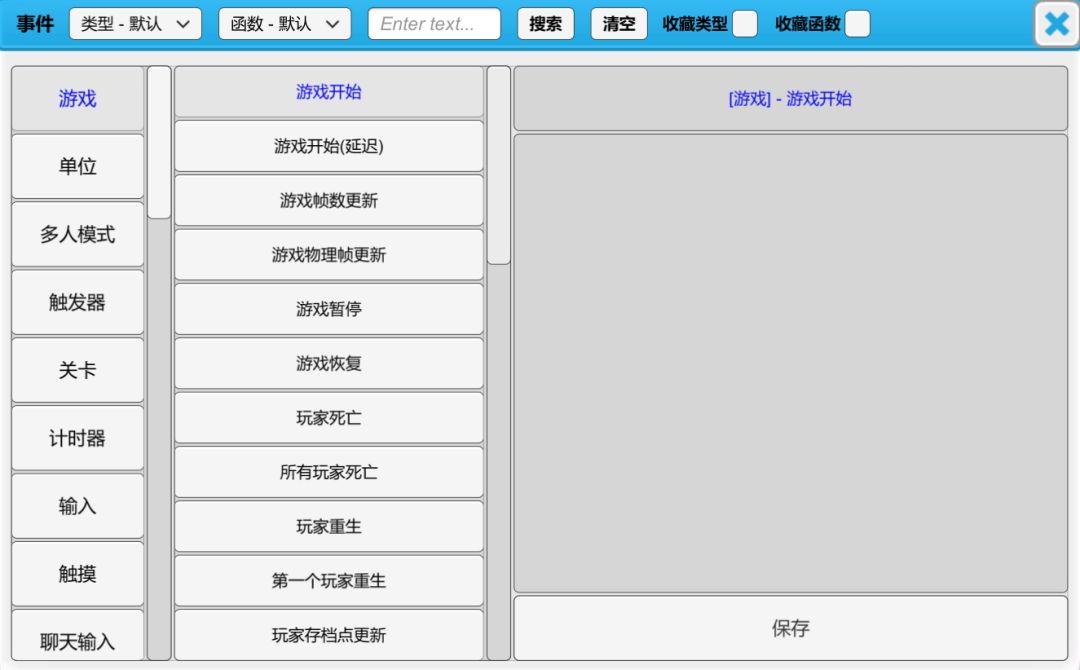This screenshot has width=1080, height=670.
Task: Choose the 计时器 category
Action: pos(78,438)
